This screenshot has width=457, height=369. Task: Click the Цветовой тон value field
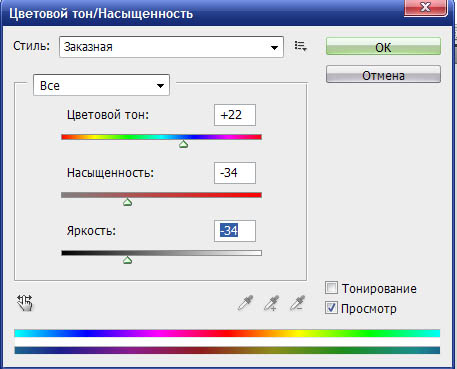click(x=235, y=115)
